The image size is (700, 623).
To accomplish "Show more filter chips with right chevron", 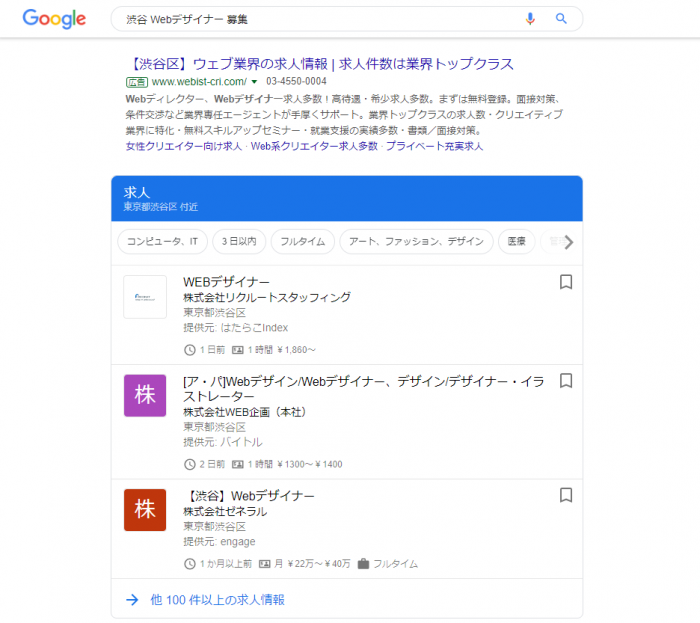I will (568, 242).
